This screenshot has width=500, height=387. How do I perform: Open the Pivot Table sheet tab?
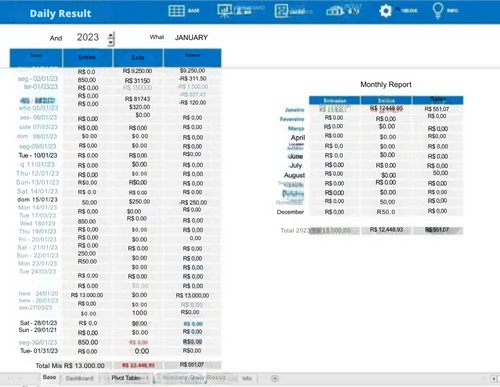click(126, 378)
